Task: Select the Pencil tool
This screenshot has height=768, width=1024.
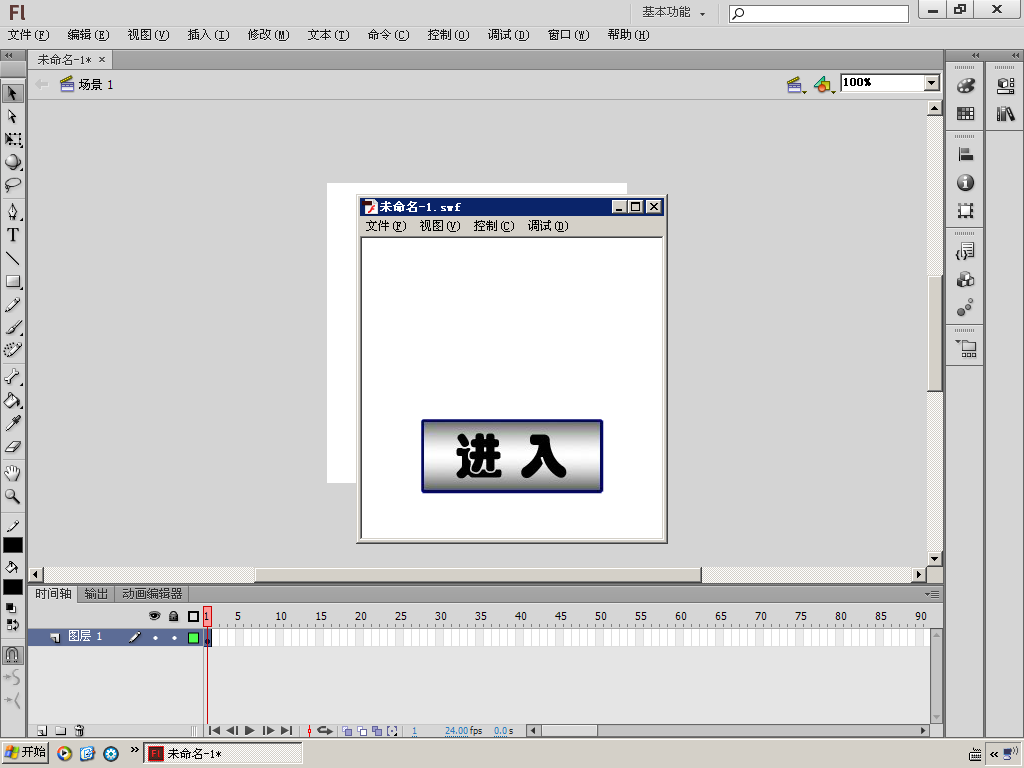Action: (12, 305)
